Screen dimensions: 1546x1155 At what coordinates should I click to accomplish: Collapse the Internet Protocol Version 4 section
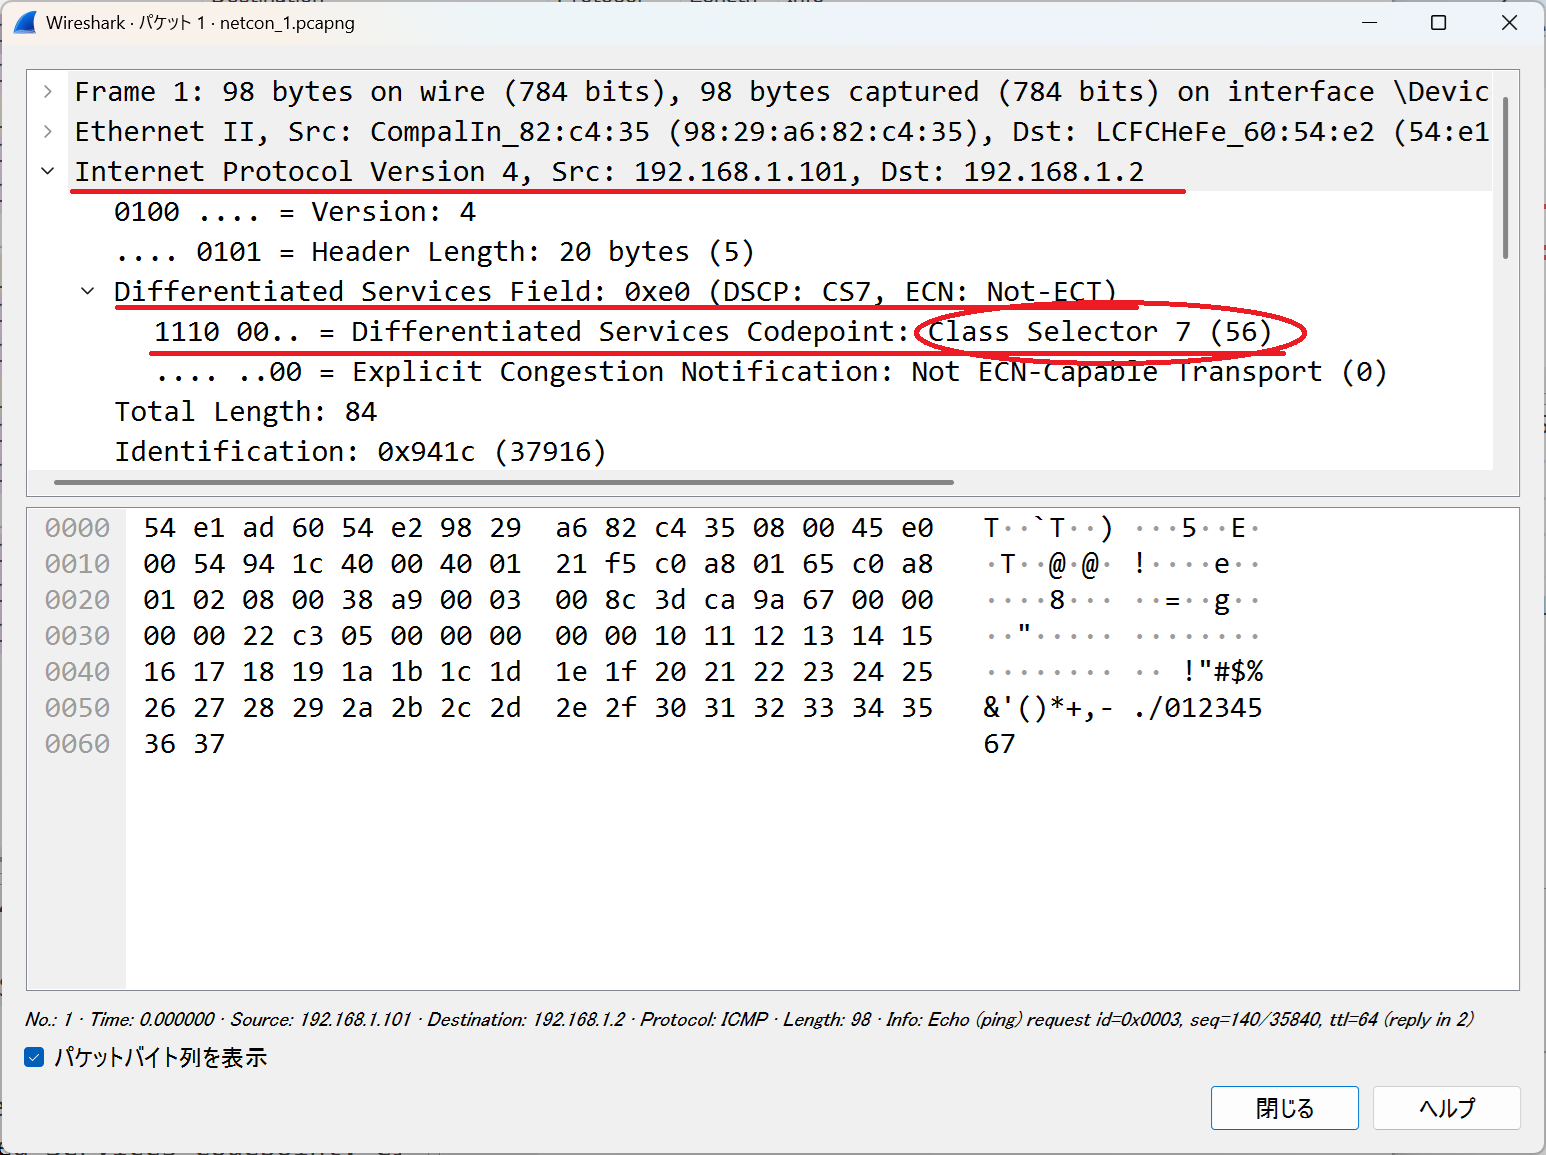click(48, 172)
